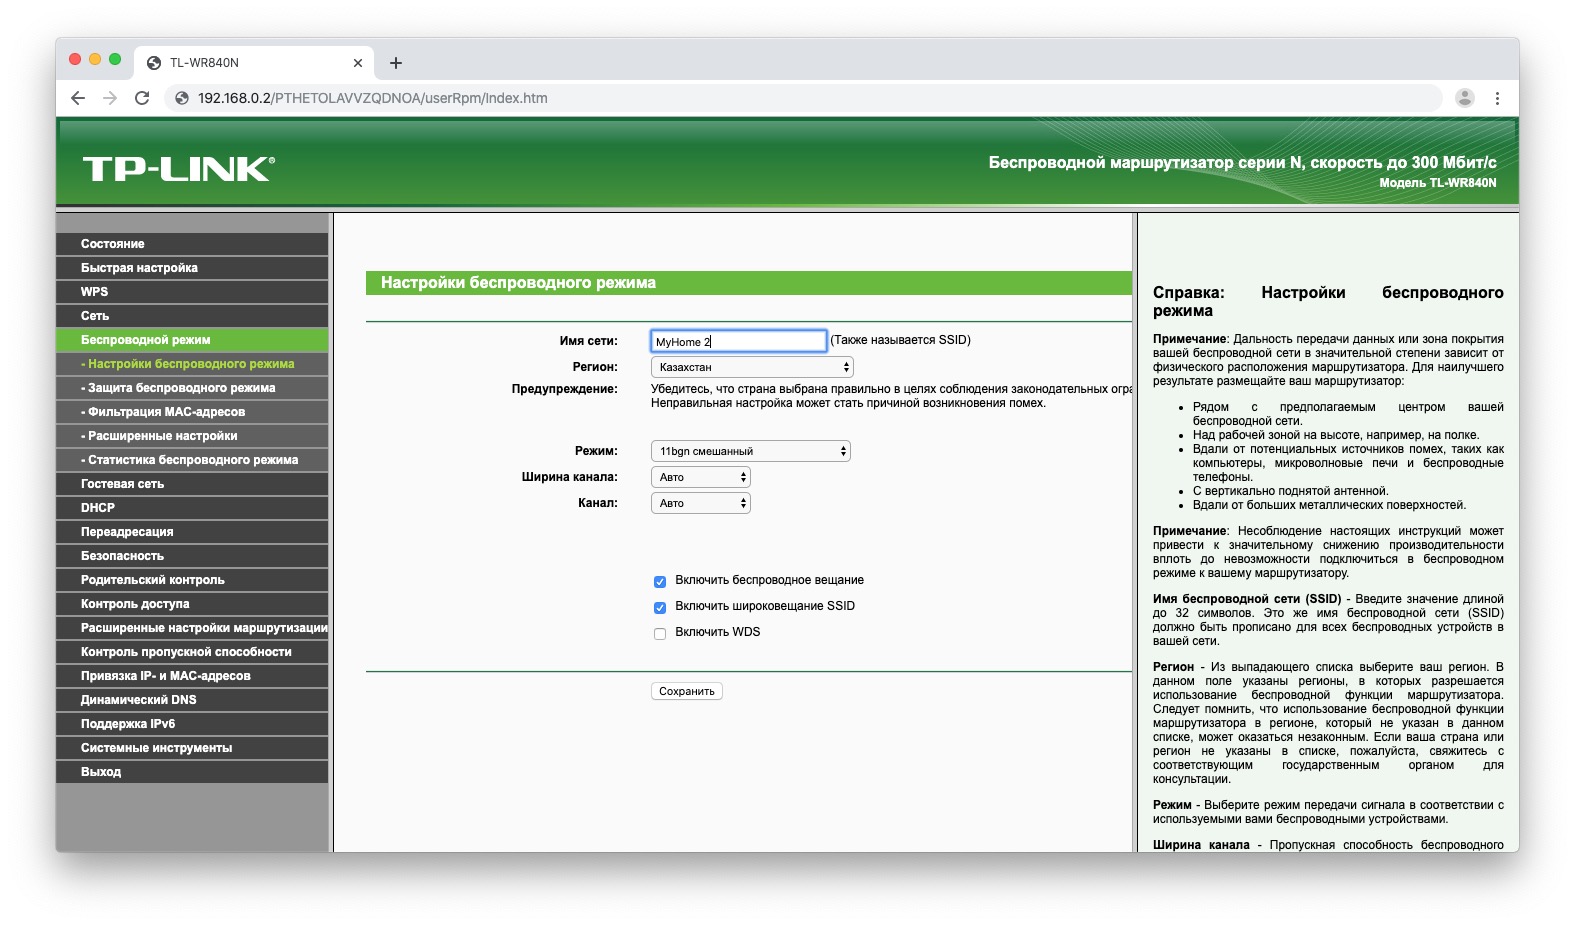
Task: Open Быстрая настройка menu item
Action: coord(192,268)
